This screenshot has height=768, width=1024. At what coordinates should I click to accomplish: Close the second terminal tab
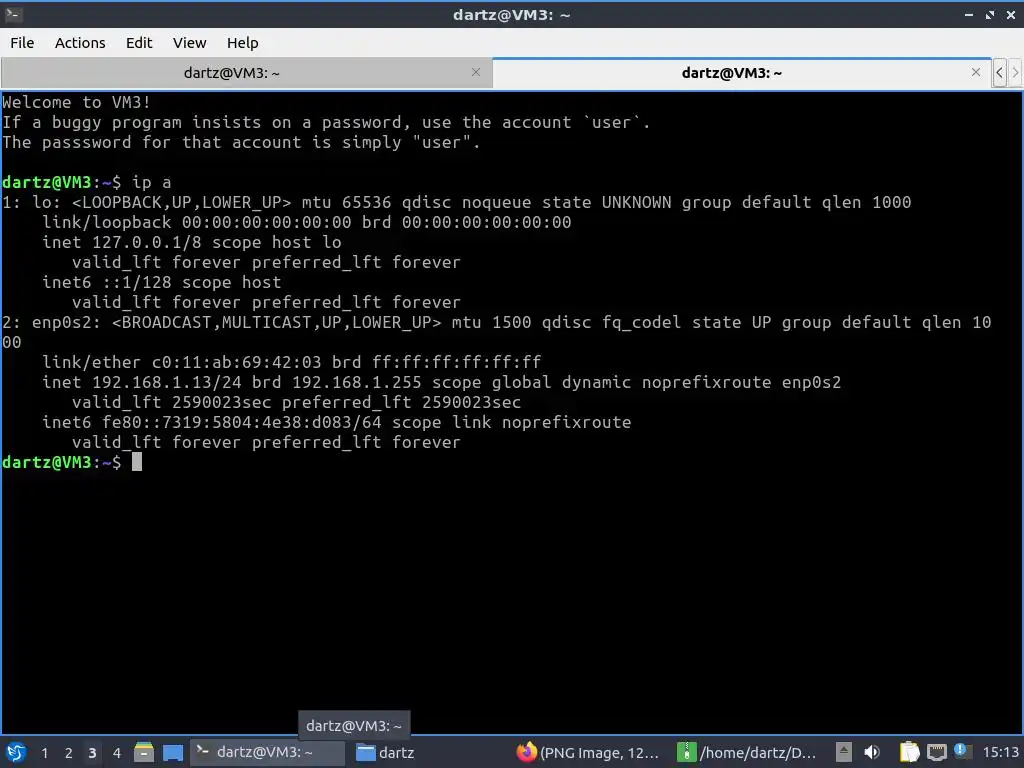[x=976, y=72]
